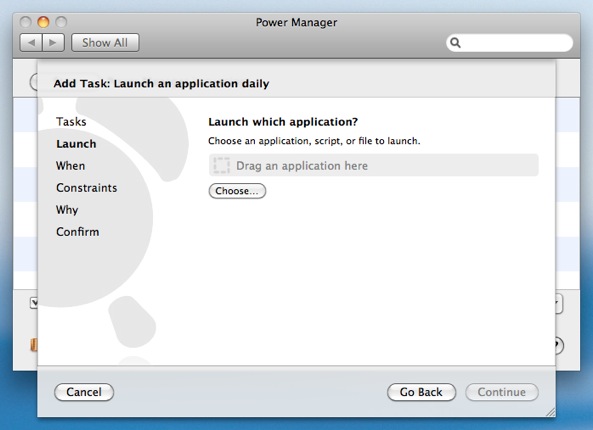Click the 'Launch which application?' heading
Viewport: 593px width, 430px height.
pyautogui.click(x=283, y=122)
